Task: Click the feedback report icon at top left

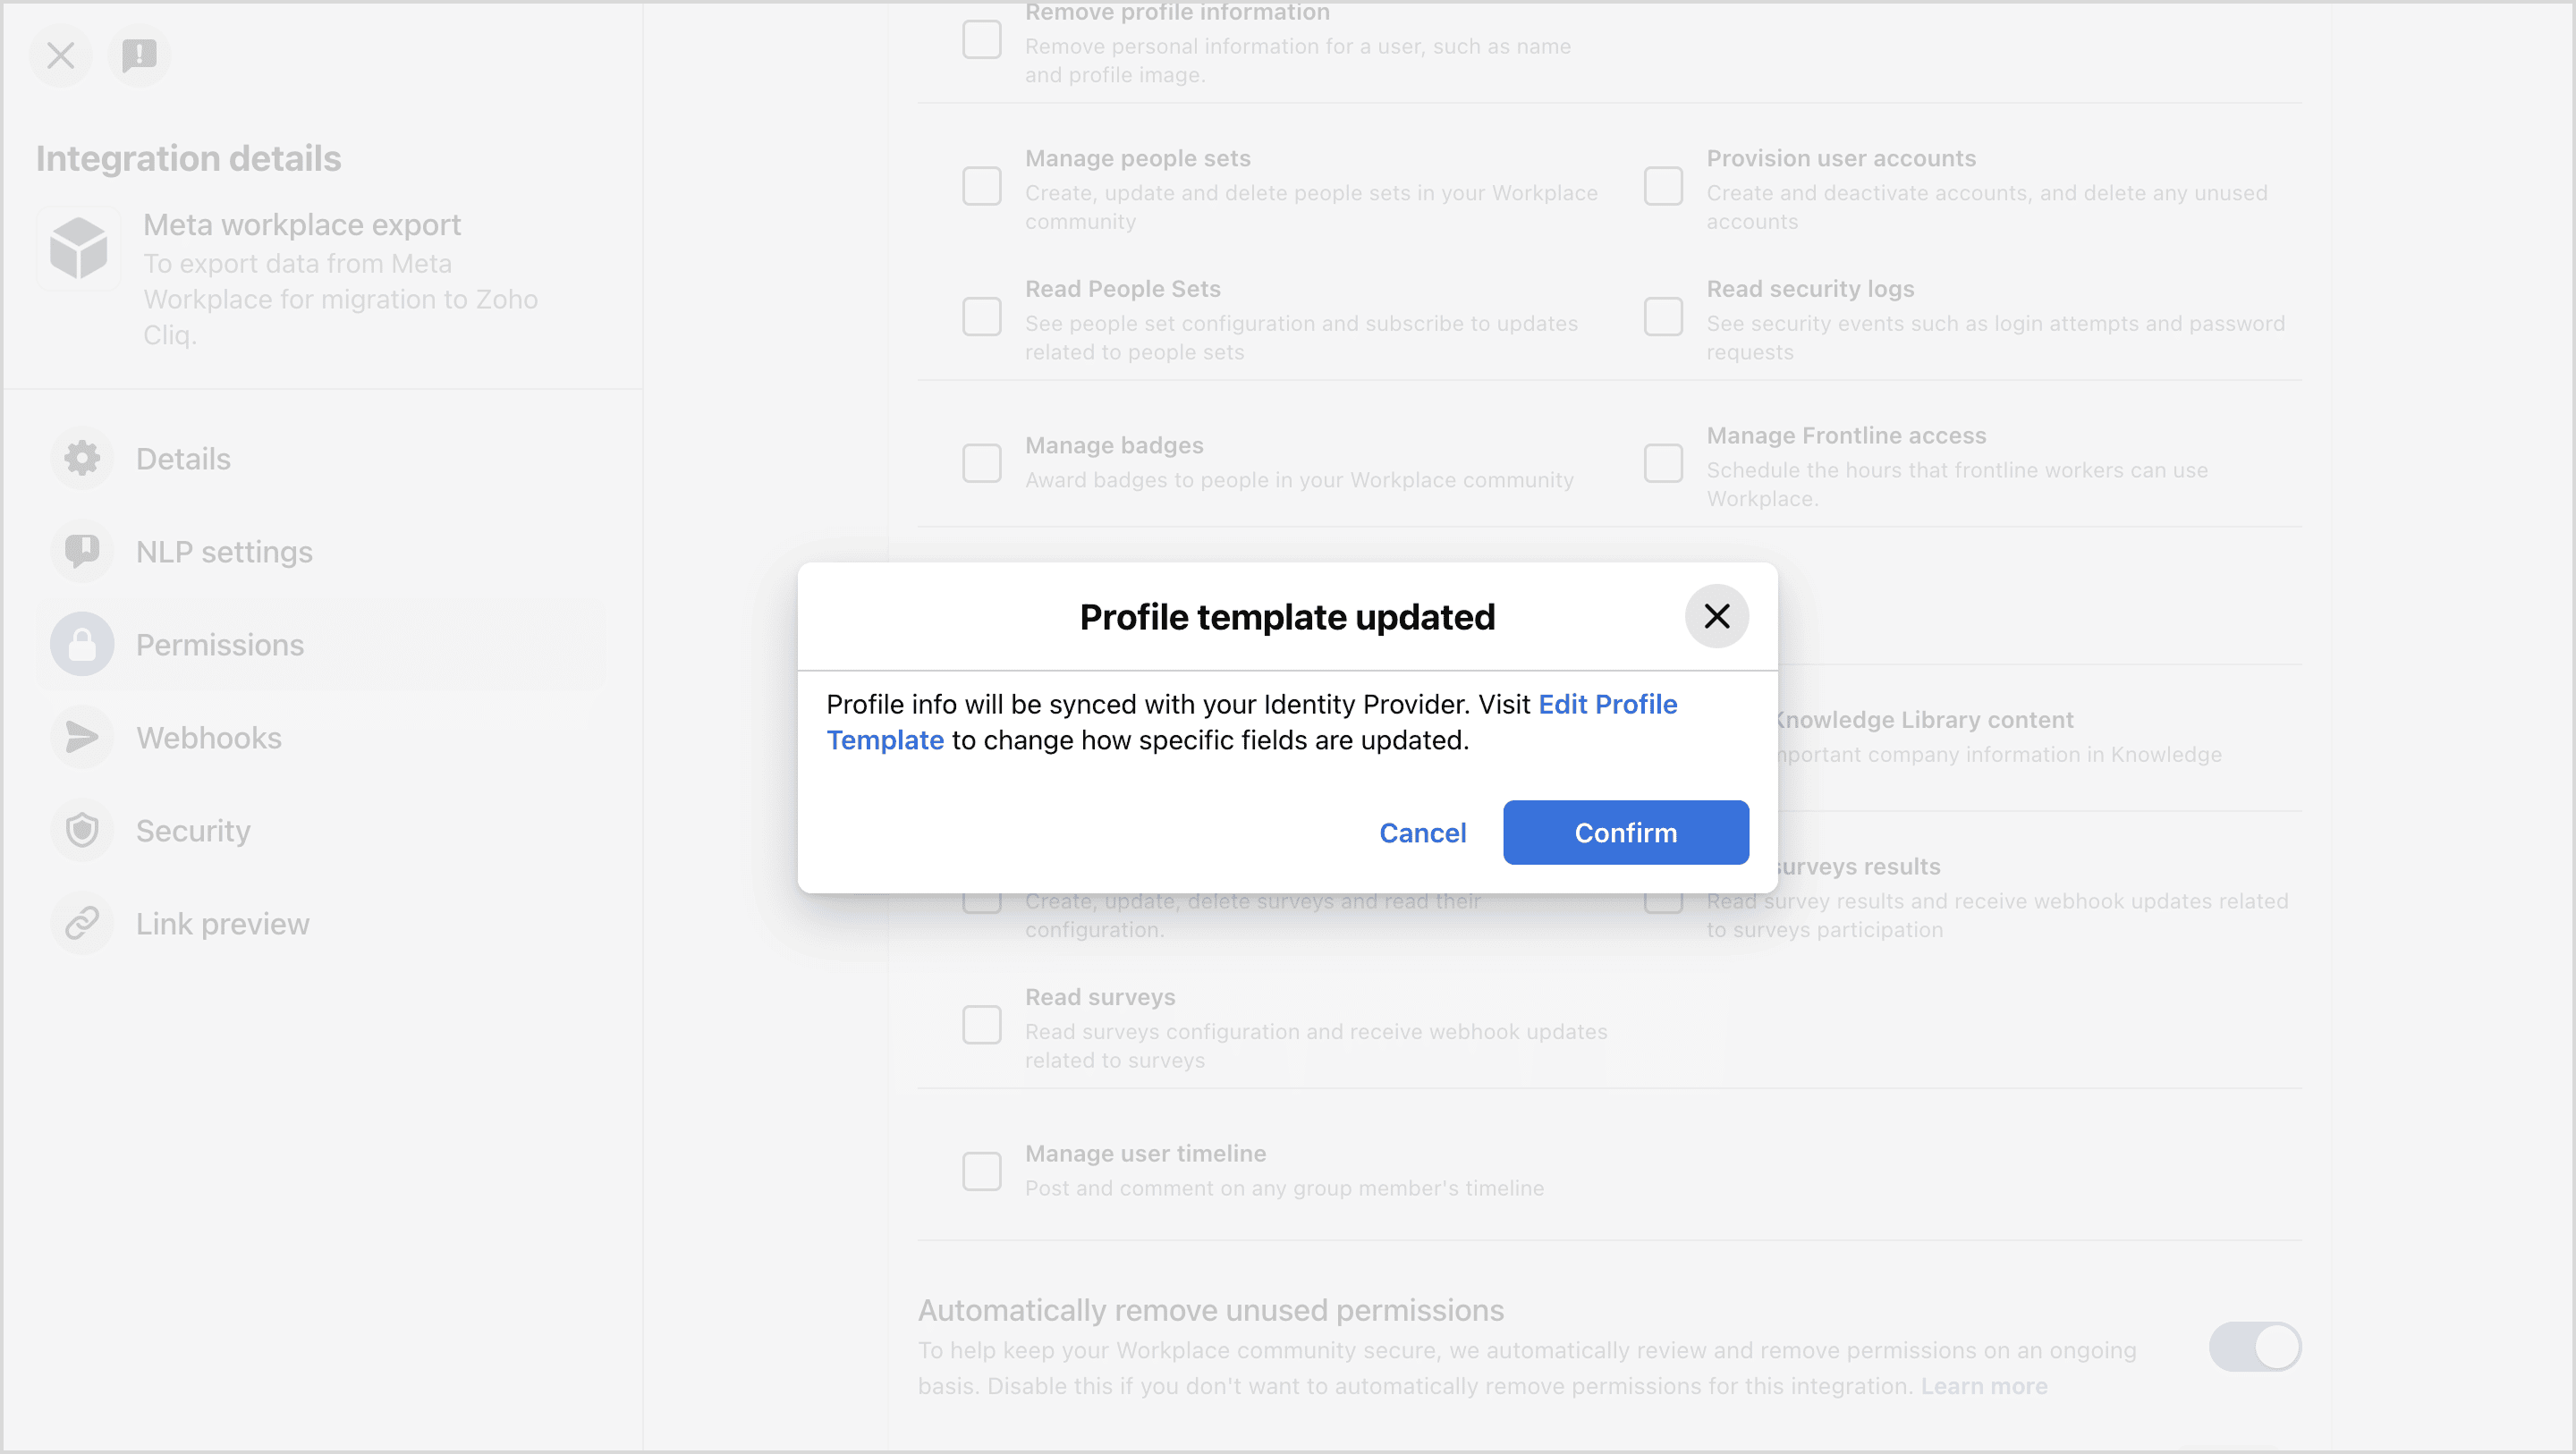Action: pos(139,55)
